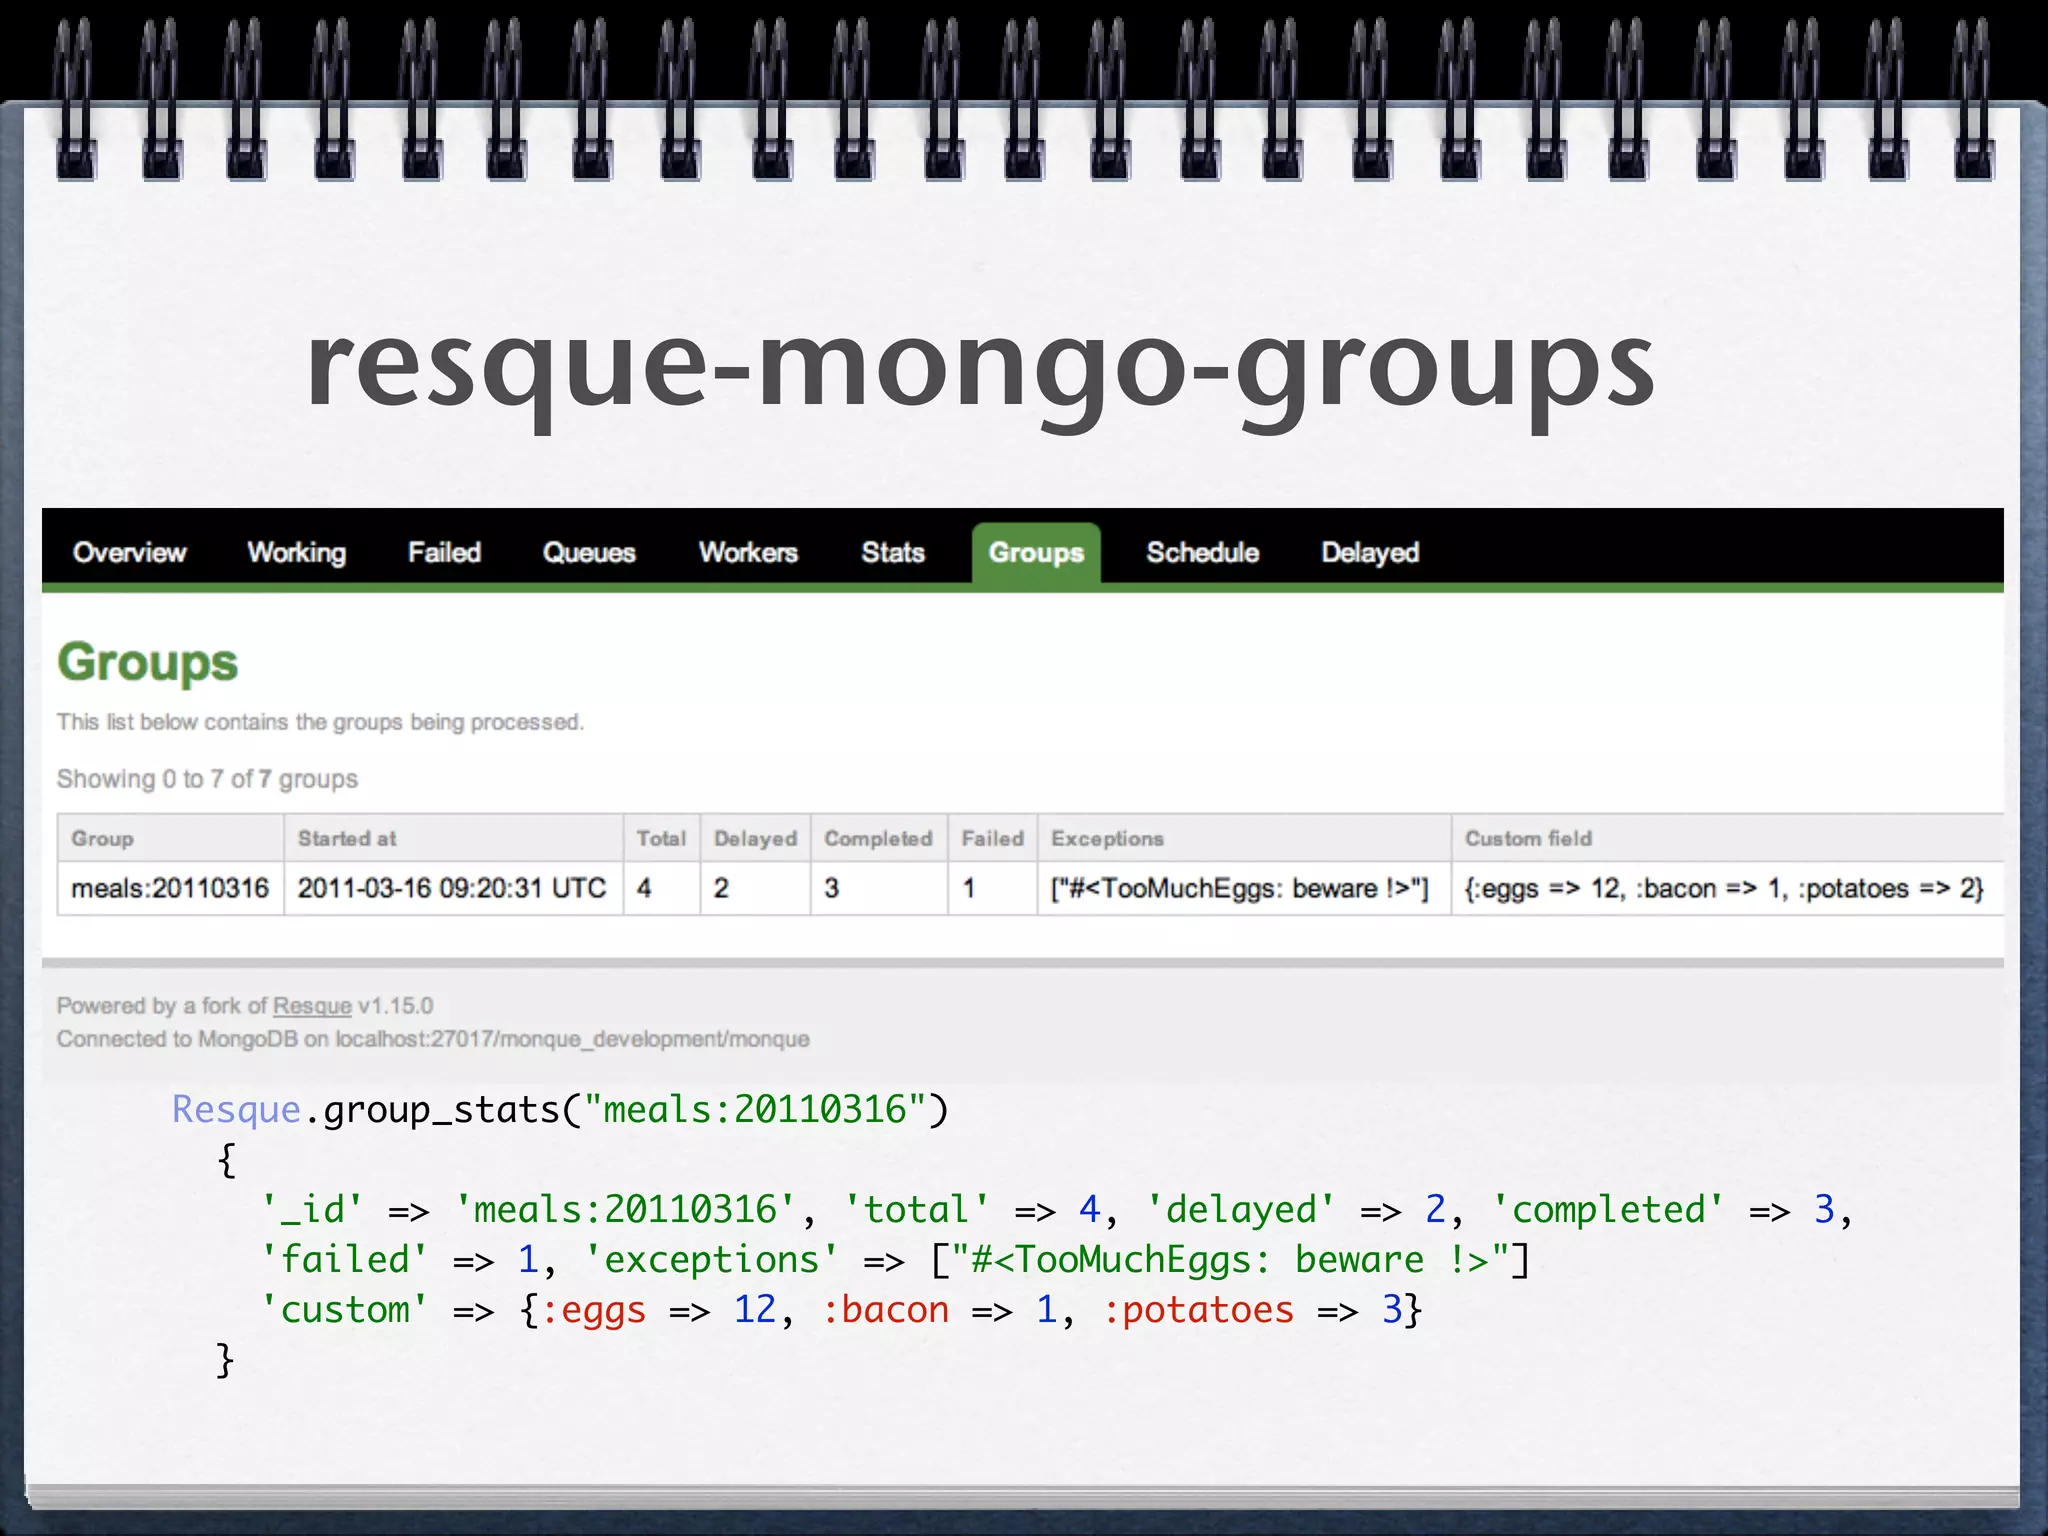This screenshot has height=1536, width=2048.
Task: Click the Group column header
Action: [x=171, y=838]
